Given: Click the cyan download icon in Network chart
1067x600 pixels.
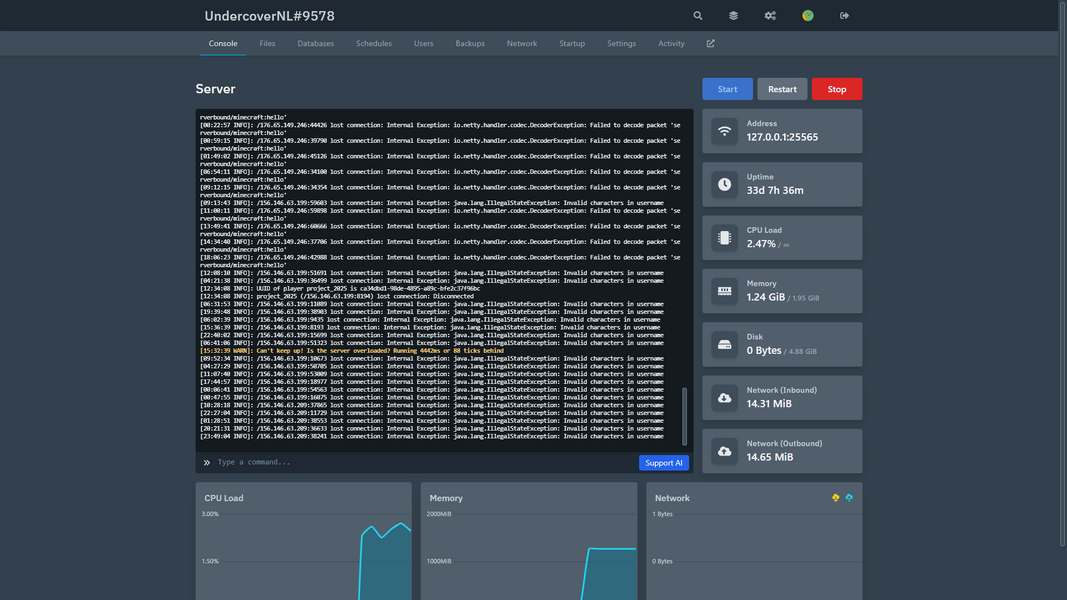Looking at the screenshot, I should [x=849, y=498].
